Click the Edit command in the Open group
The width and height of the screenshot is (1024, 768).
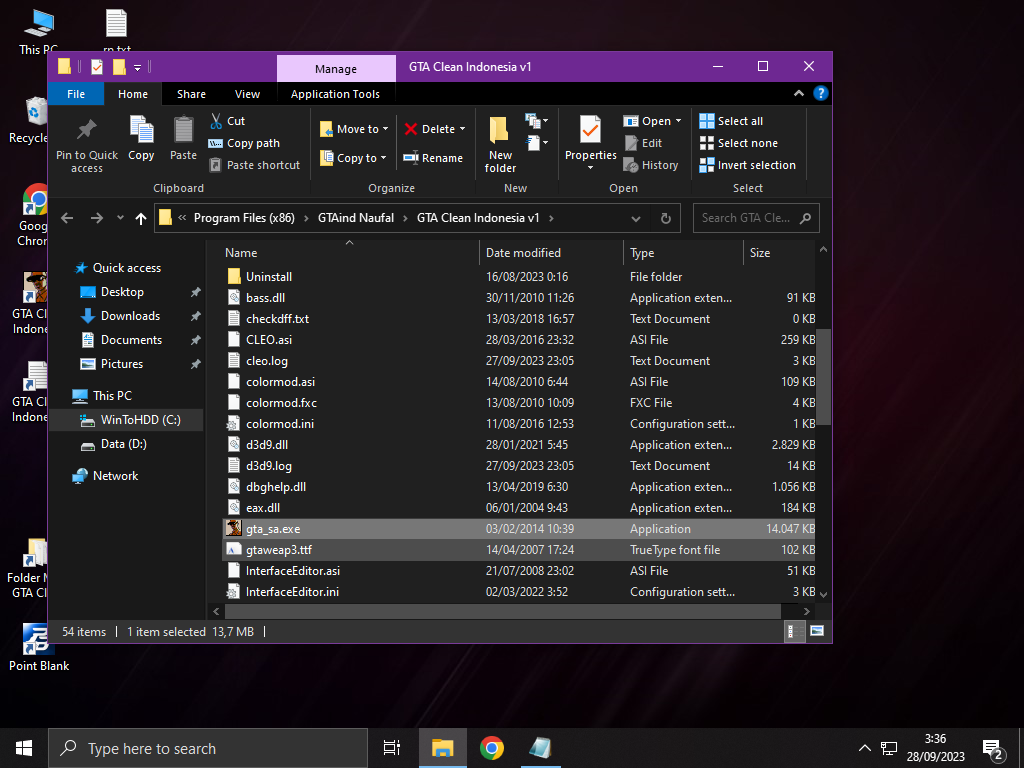(644, 143)
